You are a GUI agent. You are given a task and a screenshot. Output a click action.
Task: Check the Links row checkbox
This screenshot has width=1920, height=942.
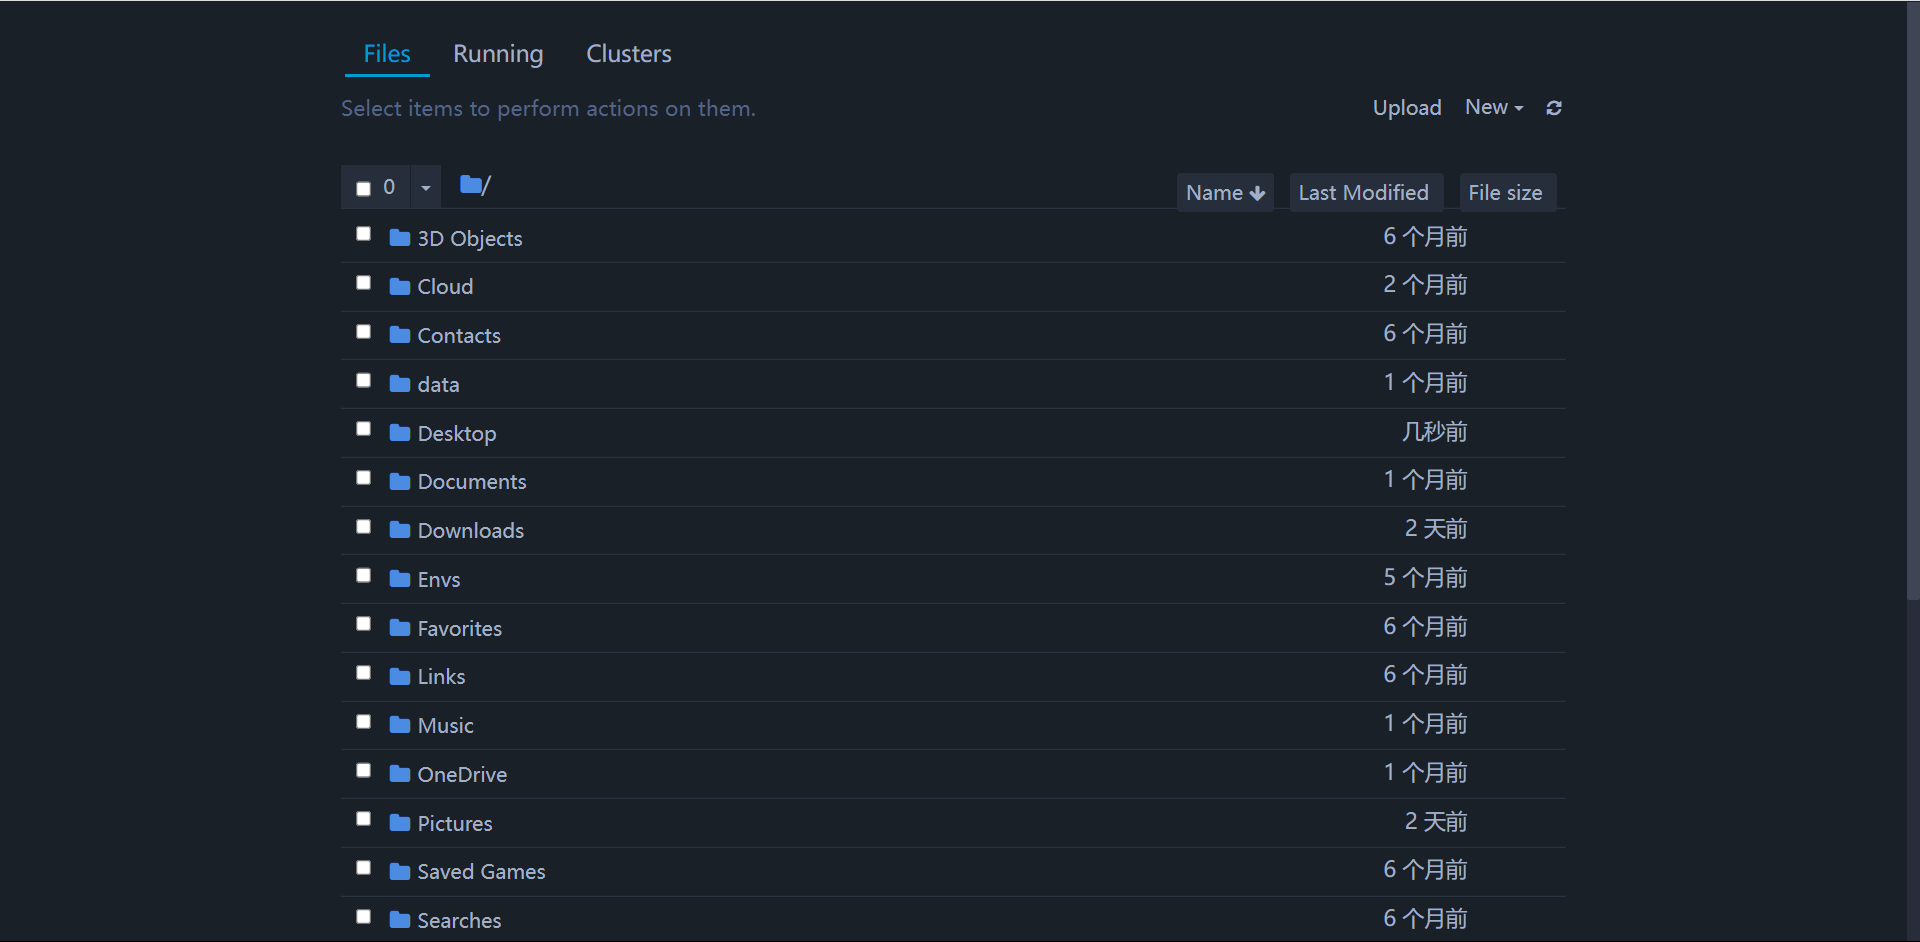[x=363, y=673]
